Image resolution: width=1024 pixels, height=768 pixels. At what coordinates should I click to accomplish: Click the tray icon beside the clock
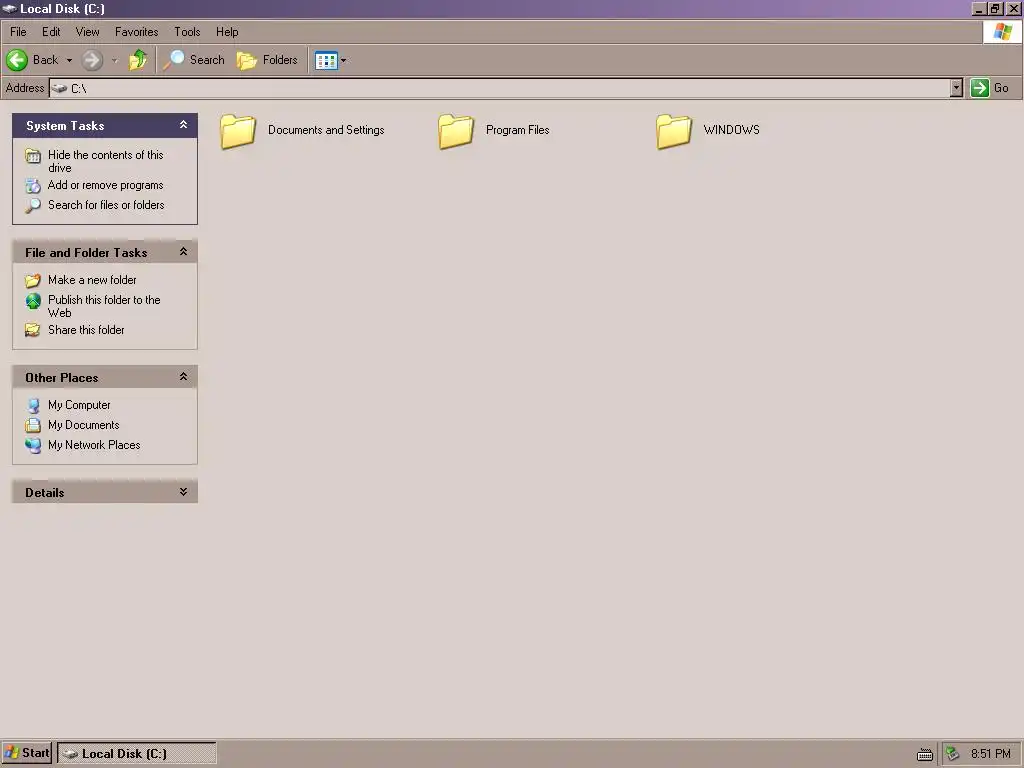[953, 754]
